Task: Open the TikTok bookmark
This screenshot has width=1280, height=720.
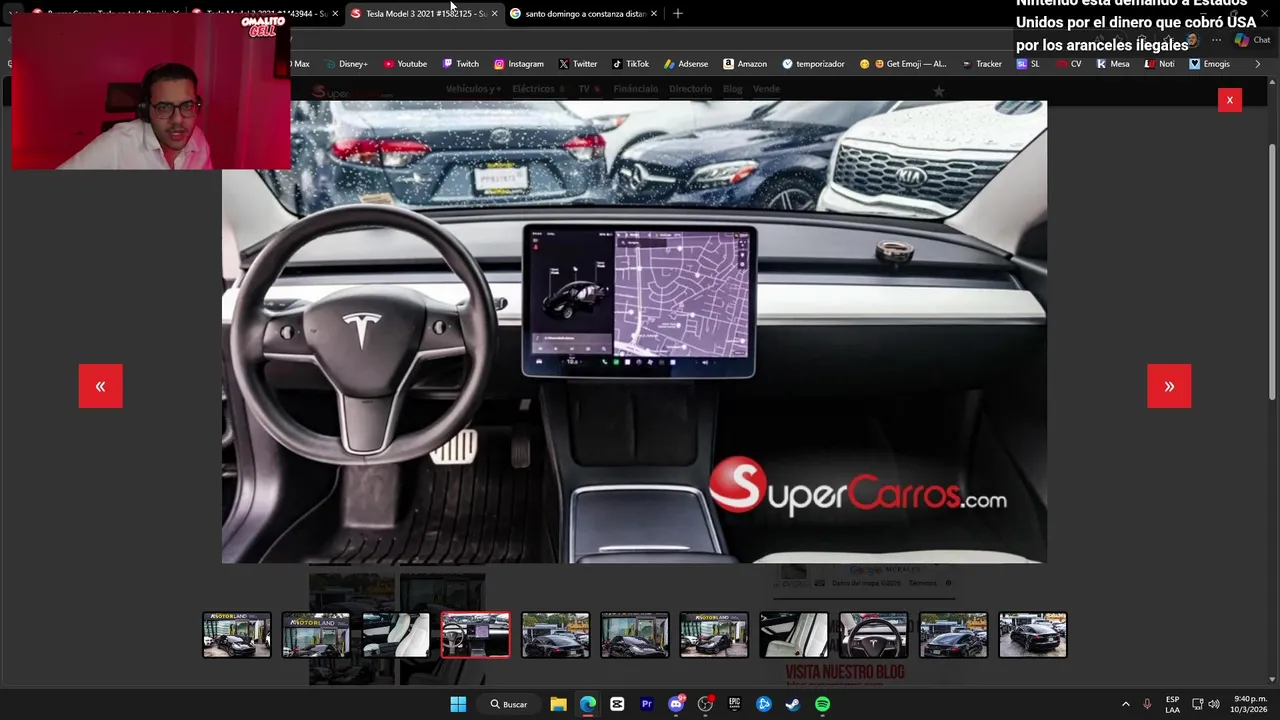Action: pyautogui.click(x=631, y=64)
